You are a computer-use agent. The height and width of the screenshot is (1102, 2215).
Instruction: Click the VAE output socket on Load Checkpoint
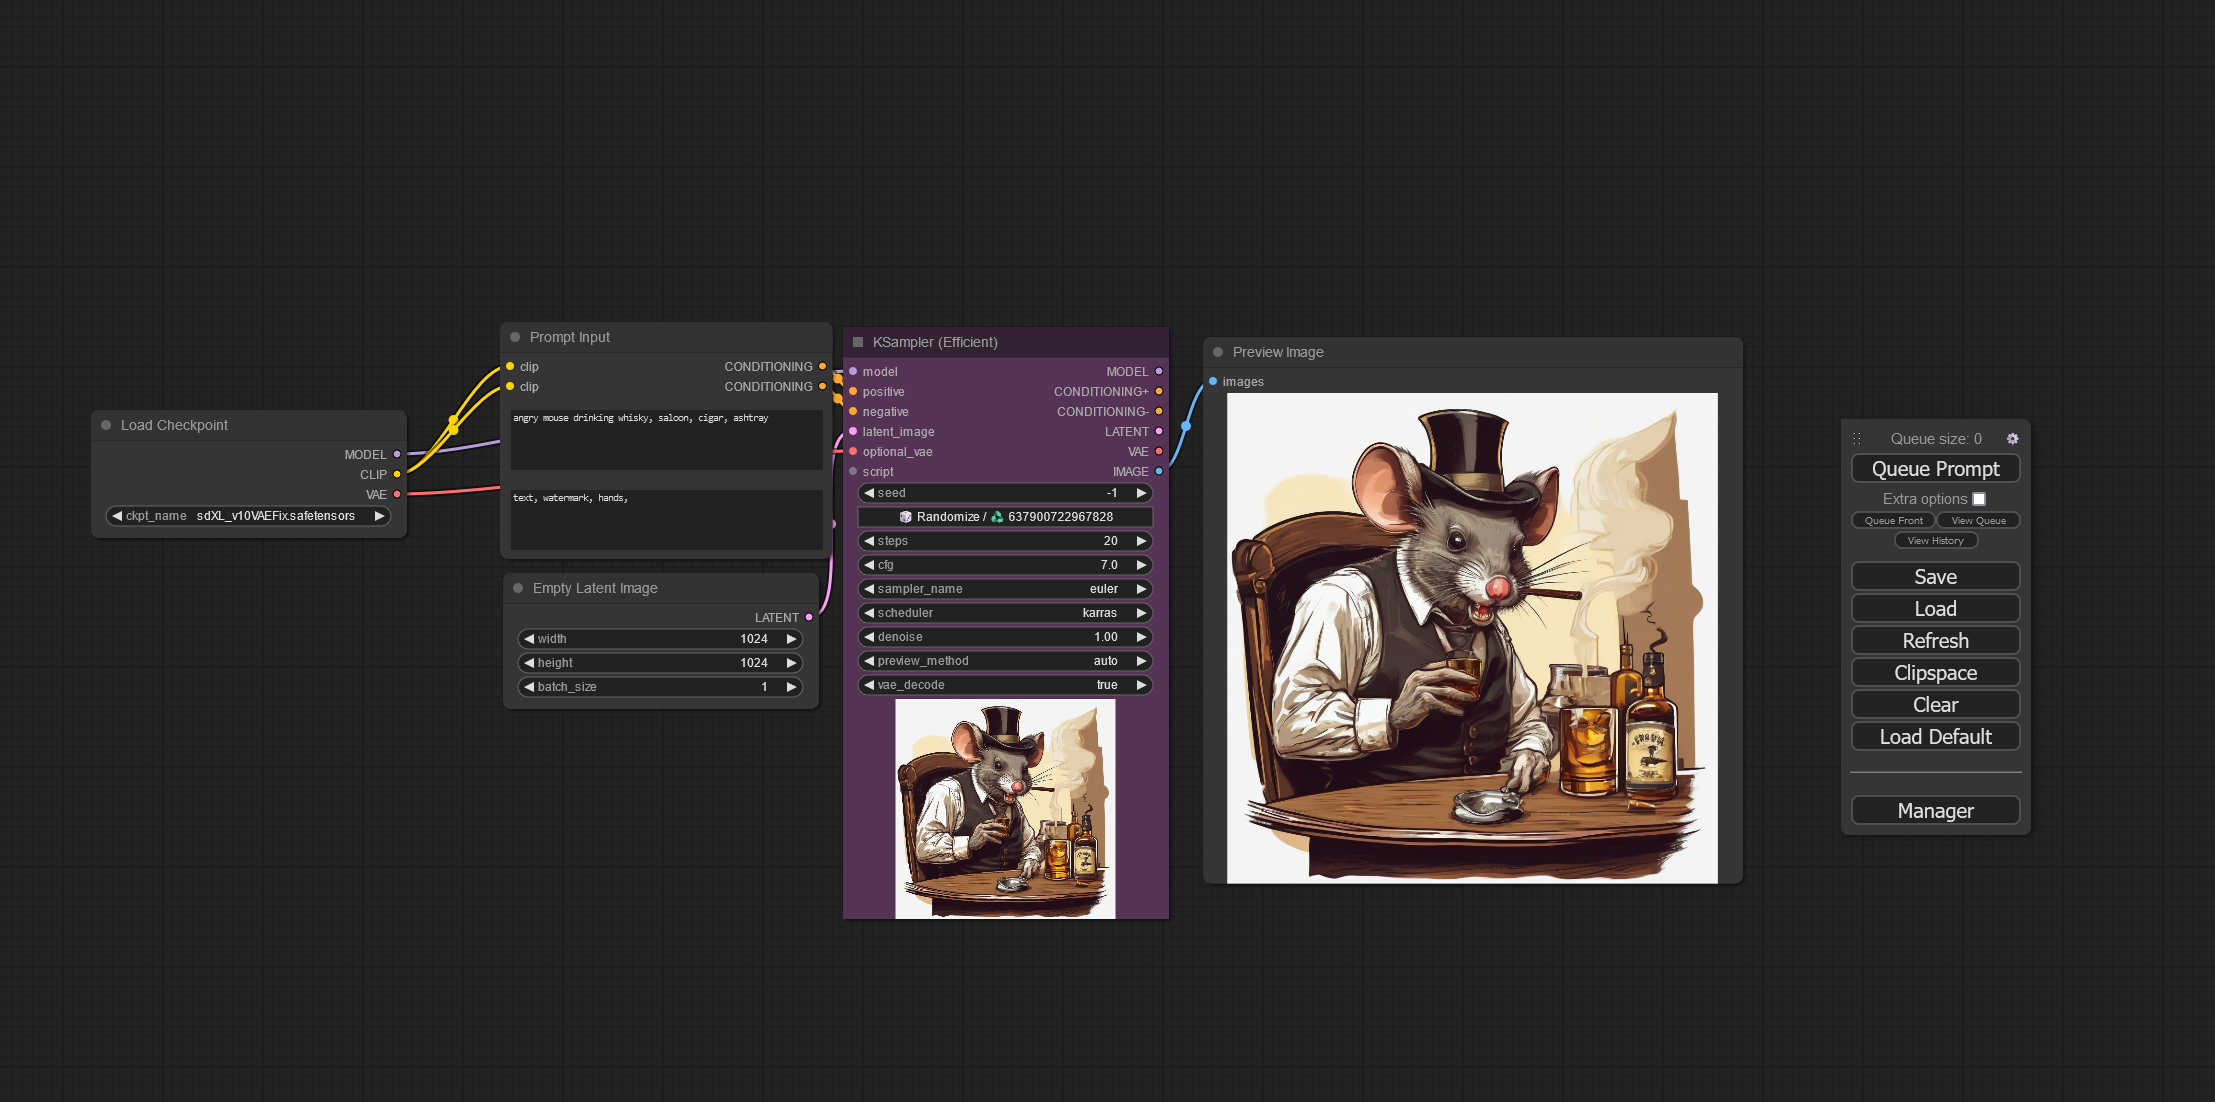[x=397, y=494]
